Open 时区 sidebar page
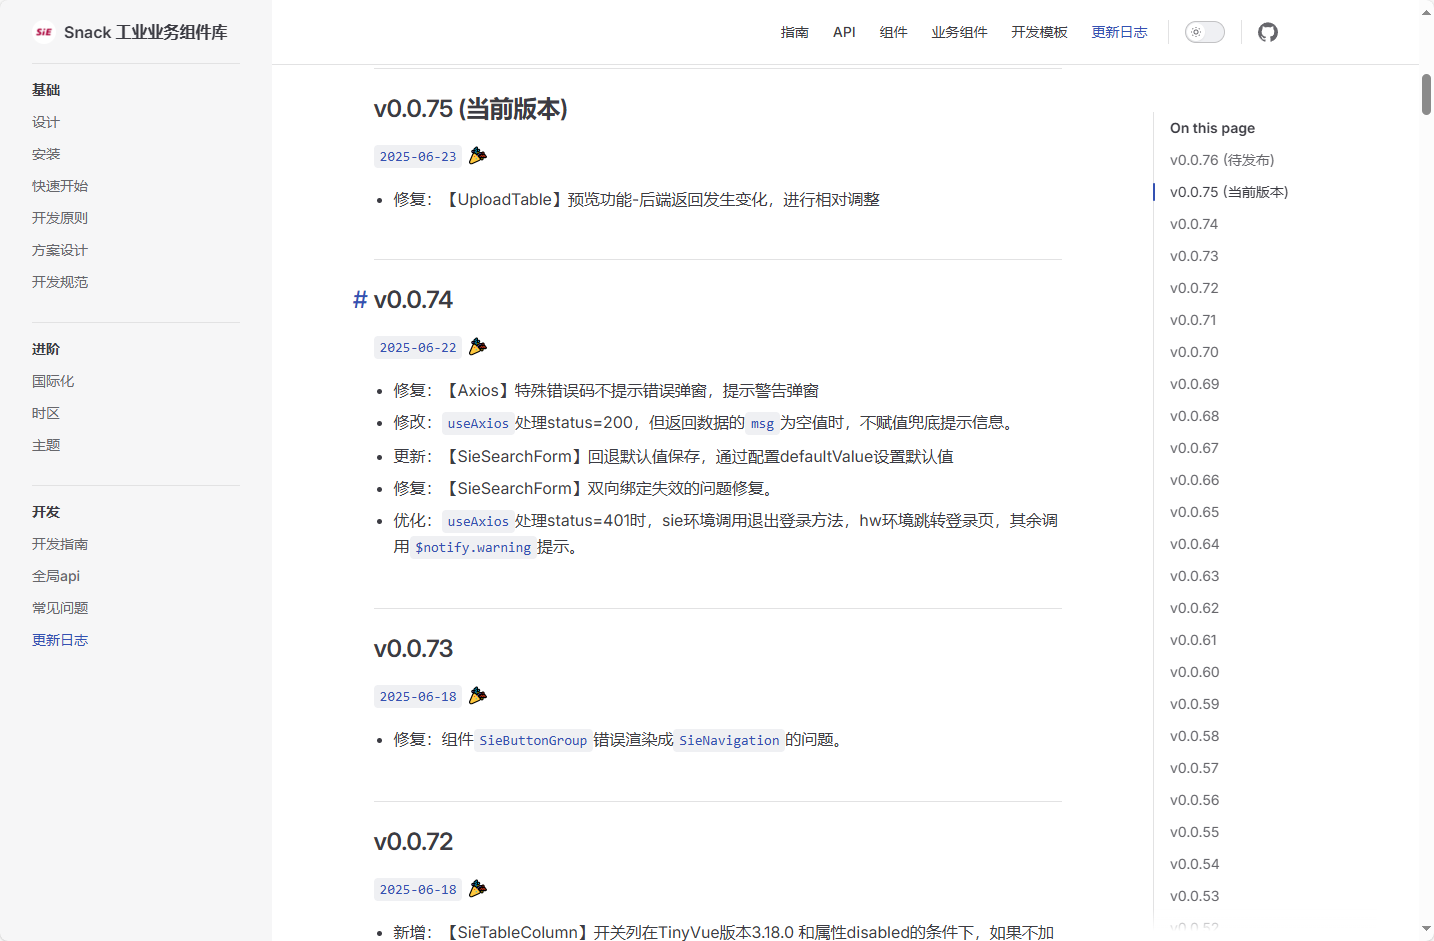This screenshot has height=941, width=1434. [46, 413]
